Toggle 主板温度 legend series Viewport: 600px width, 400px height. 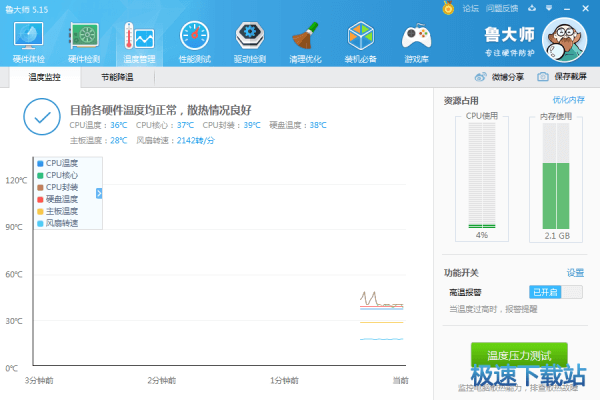click(58, 211)
